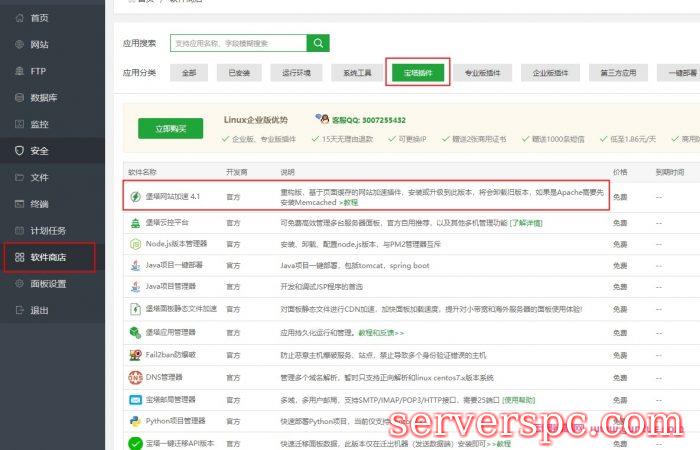Click the Fail2ban防爆破 plugin icon
The width and height of the screenshot is (700, 450).
[x=135, y=355]
